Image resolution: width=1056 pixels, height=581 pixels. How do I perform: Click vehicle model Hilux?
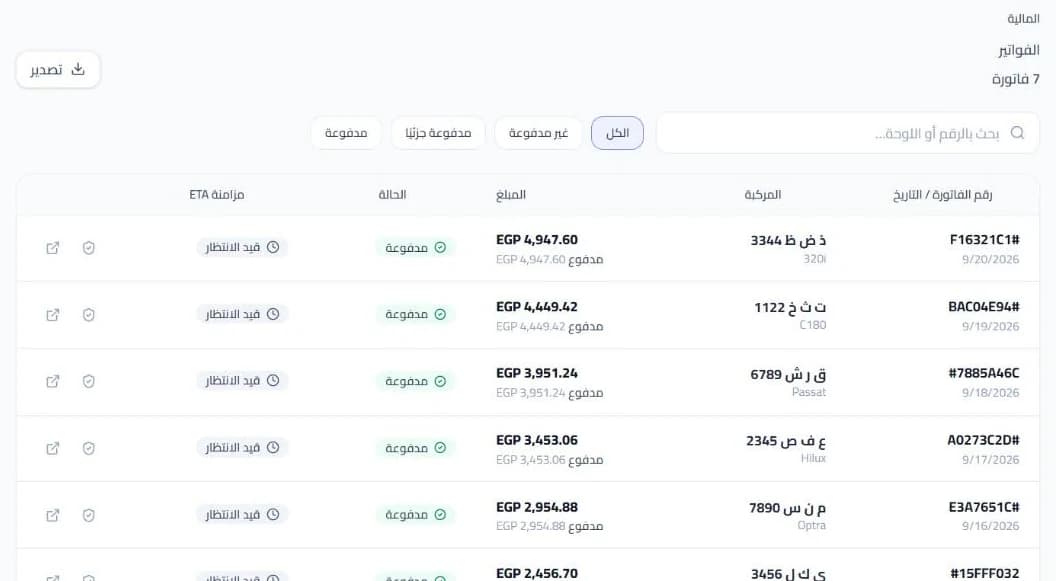point(813,458)
